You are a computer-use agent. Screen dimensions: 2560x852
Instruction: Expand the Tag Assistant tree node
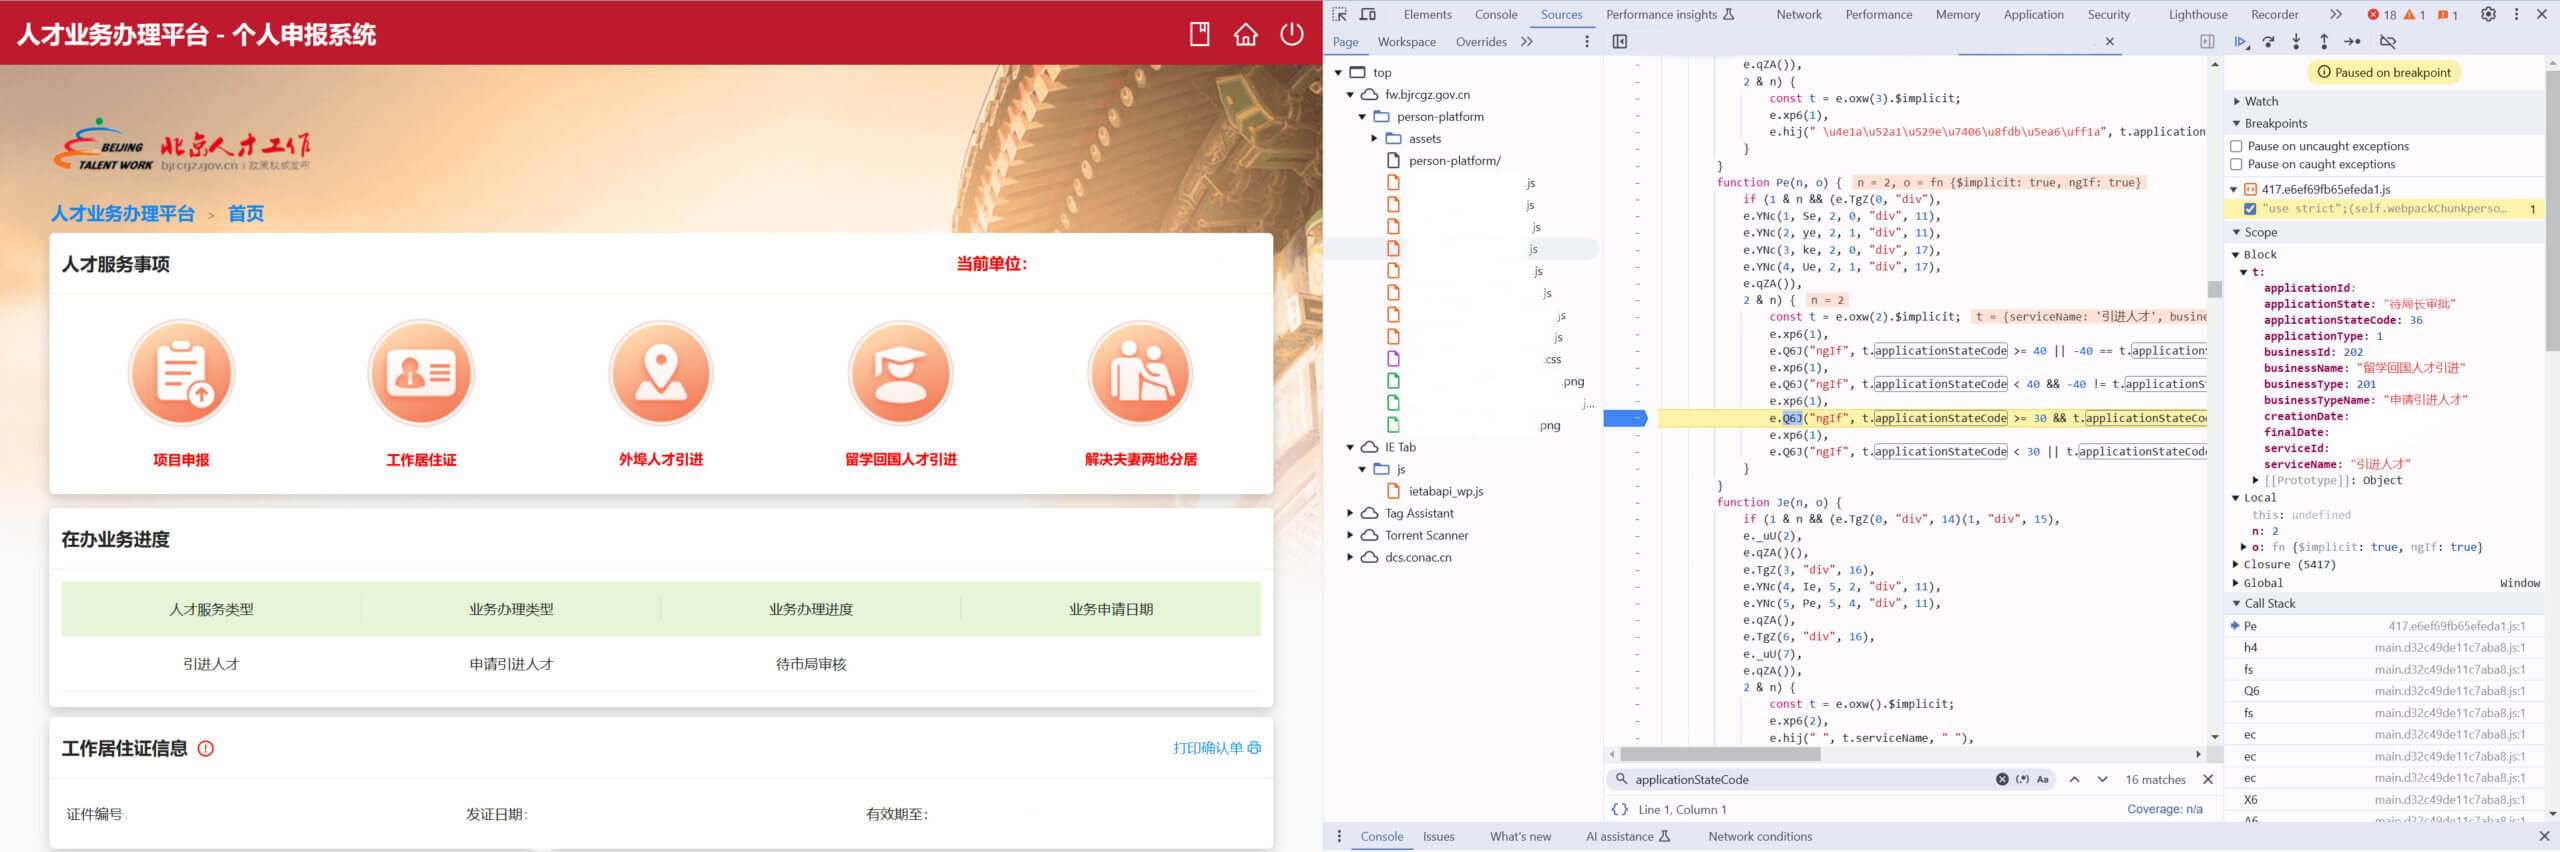click(x=1350, y=513)
